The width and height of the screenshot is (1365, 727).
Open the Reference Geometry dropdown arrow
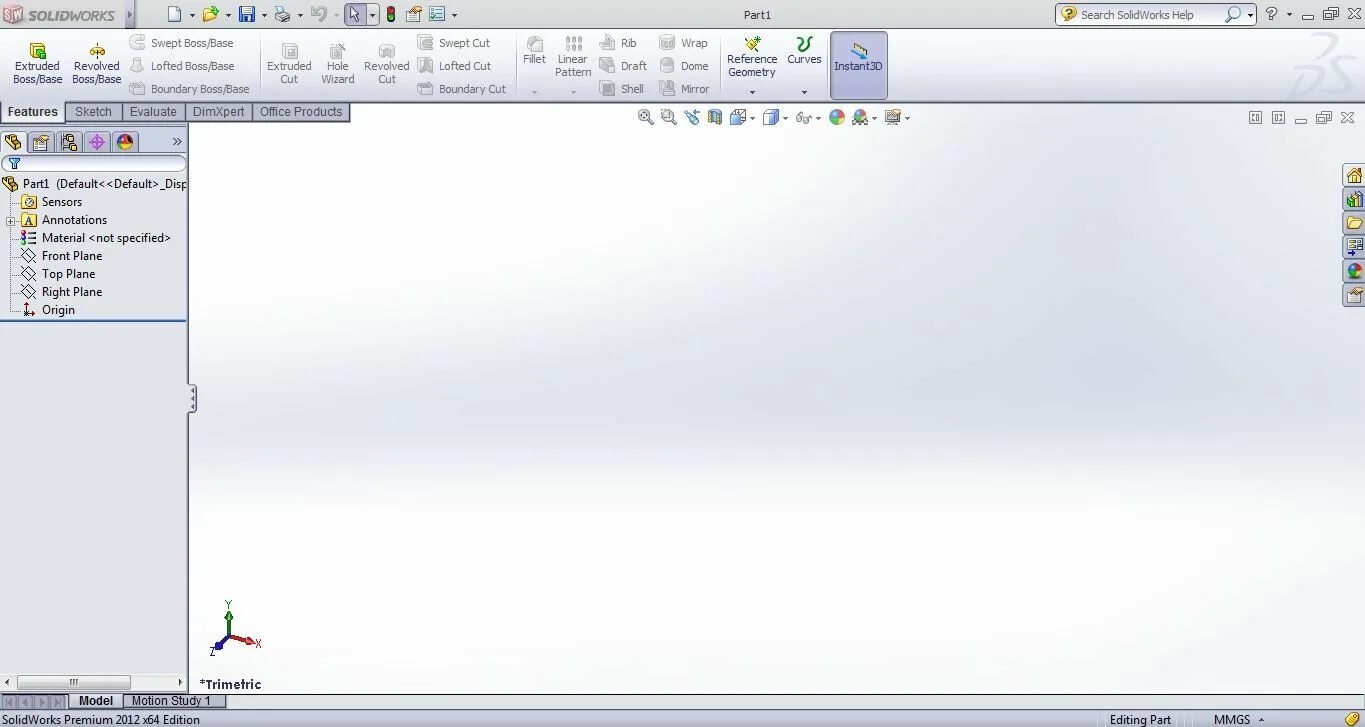[x=752, y=92]
